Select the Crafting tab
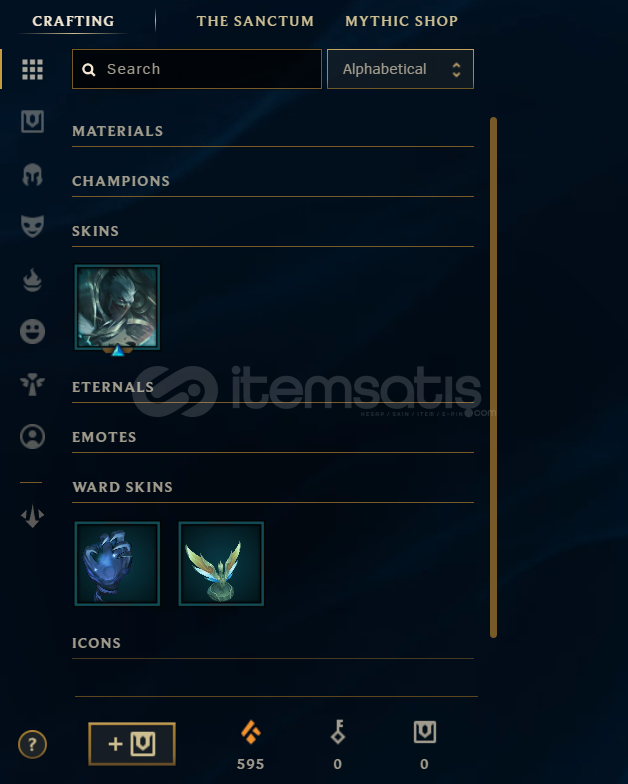 (73, 21)
